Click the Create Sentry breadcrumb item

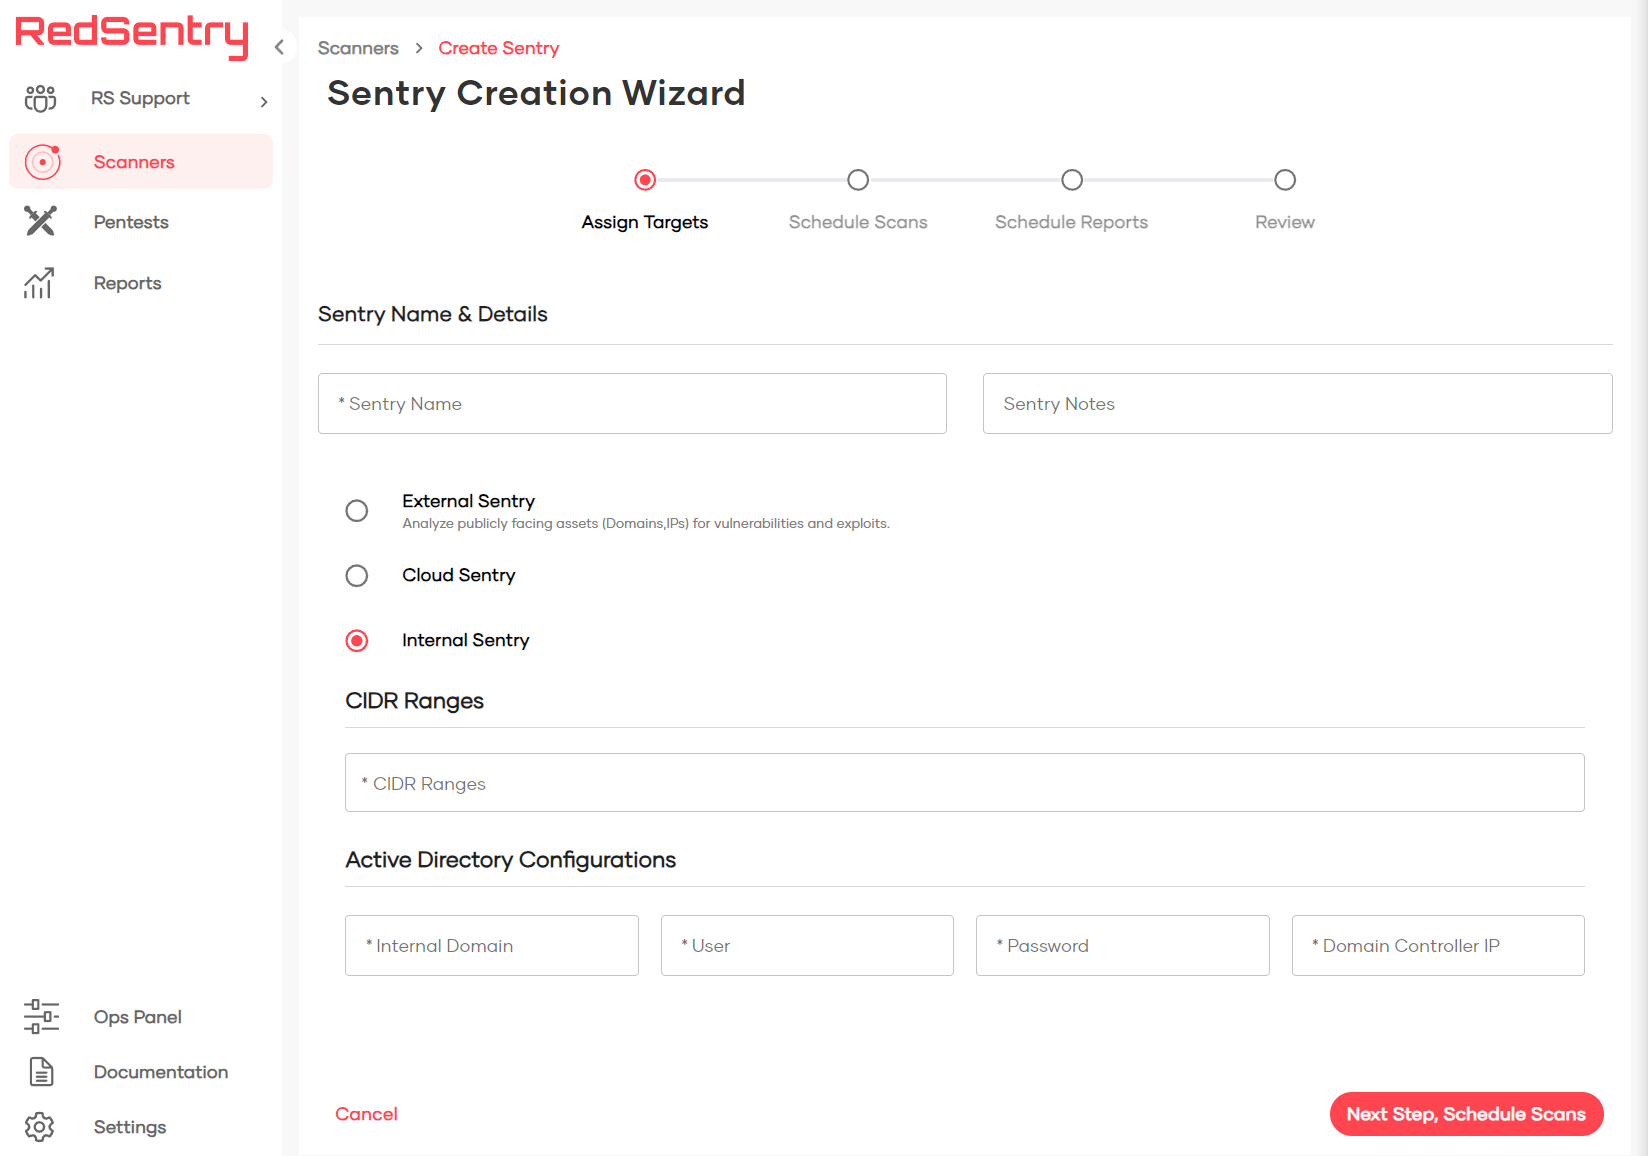[499, 48]
